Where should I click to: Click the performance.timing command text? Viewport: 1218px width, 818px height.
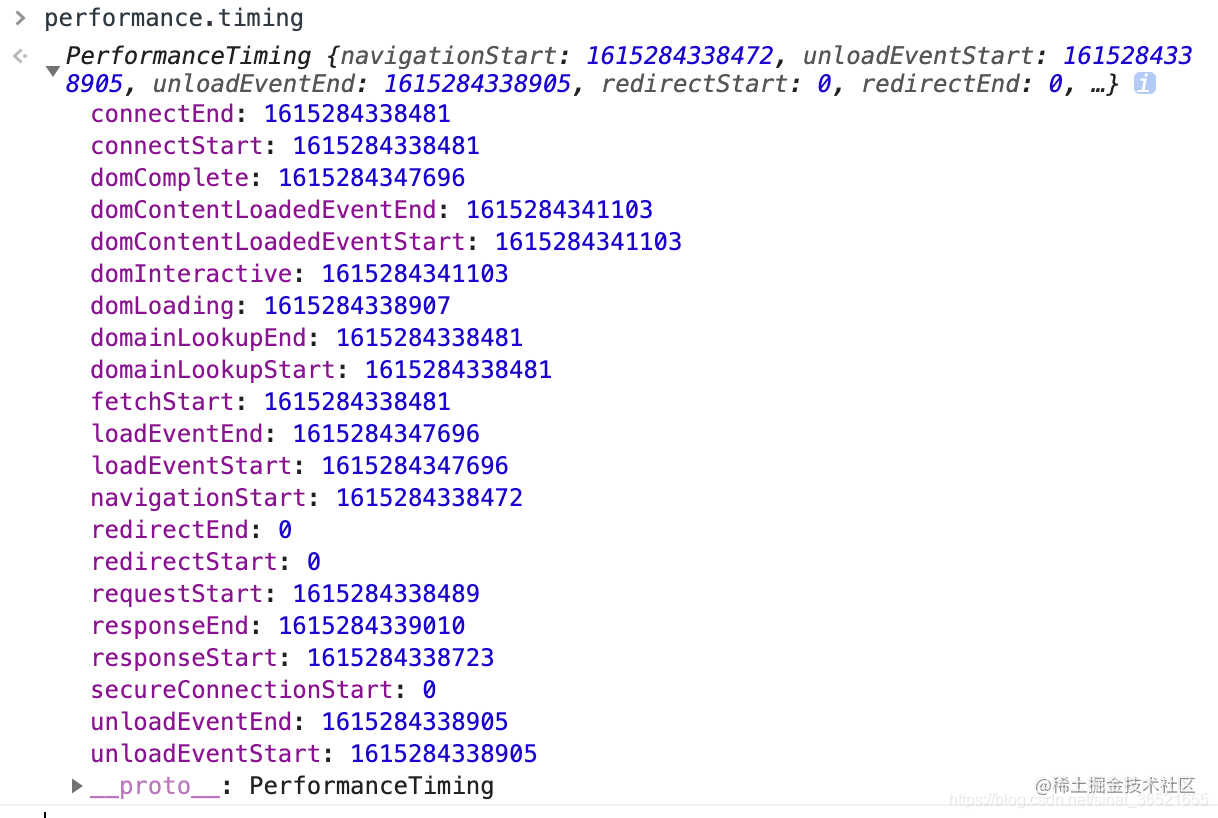pos(174,18)
